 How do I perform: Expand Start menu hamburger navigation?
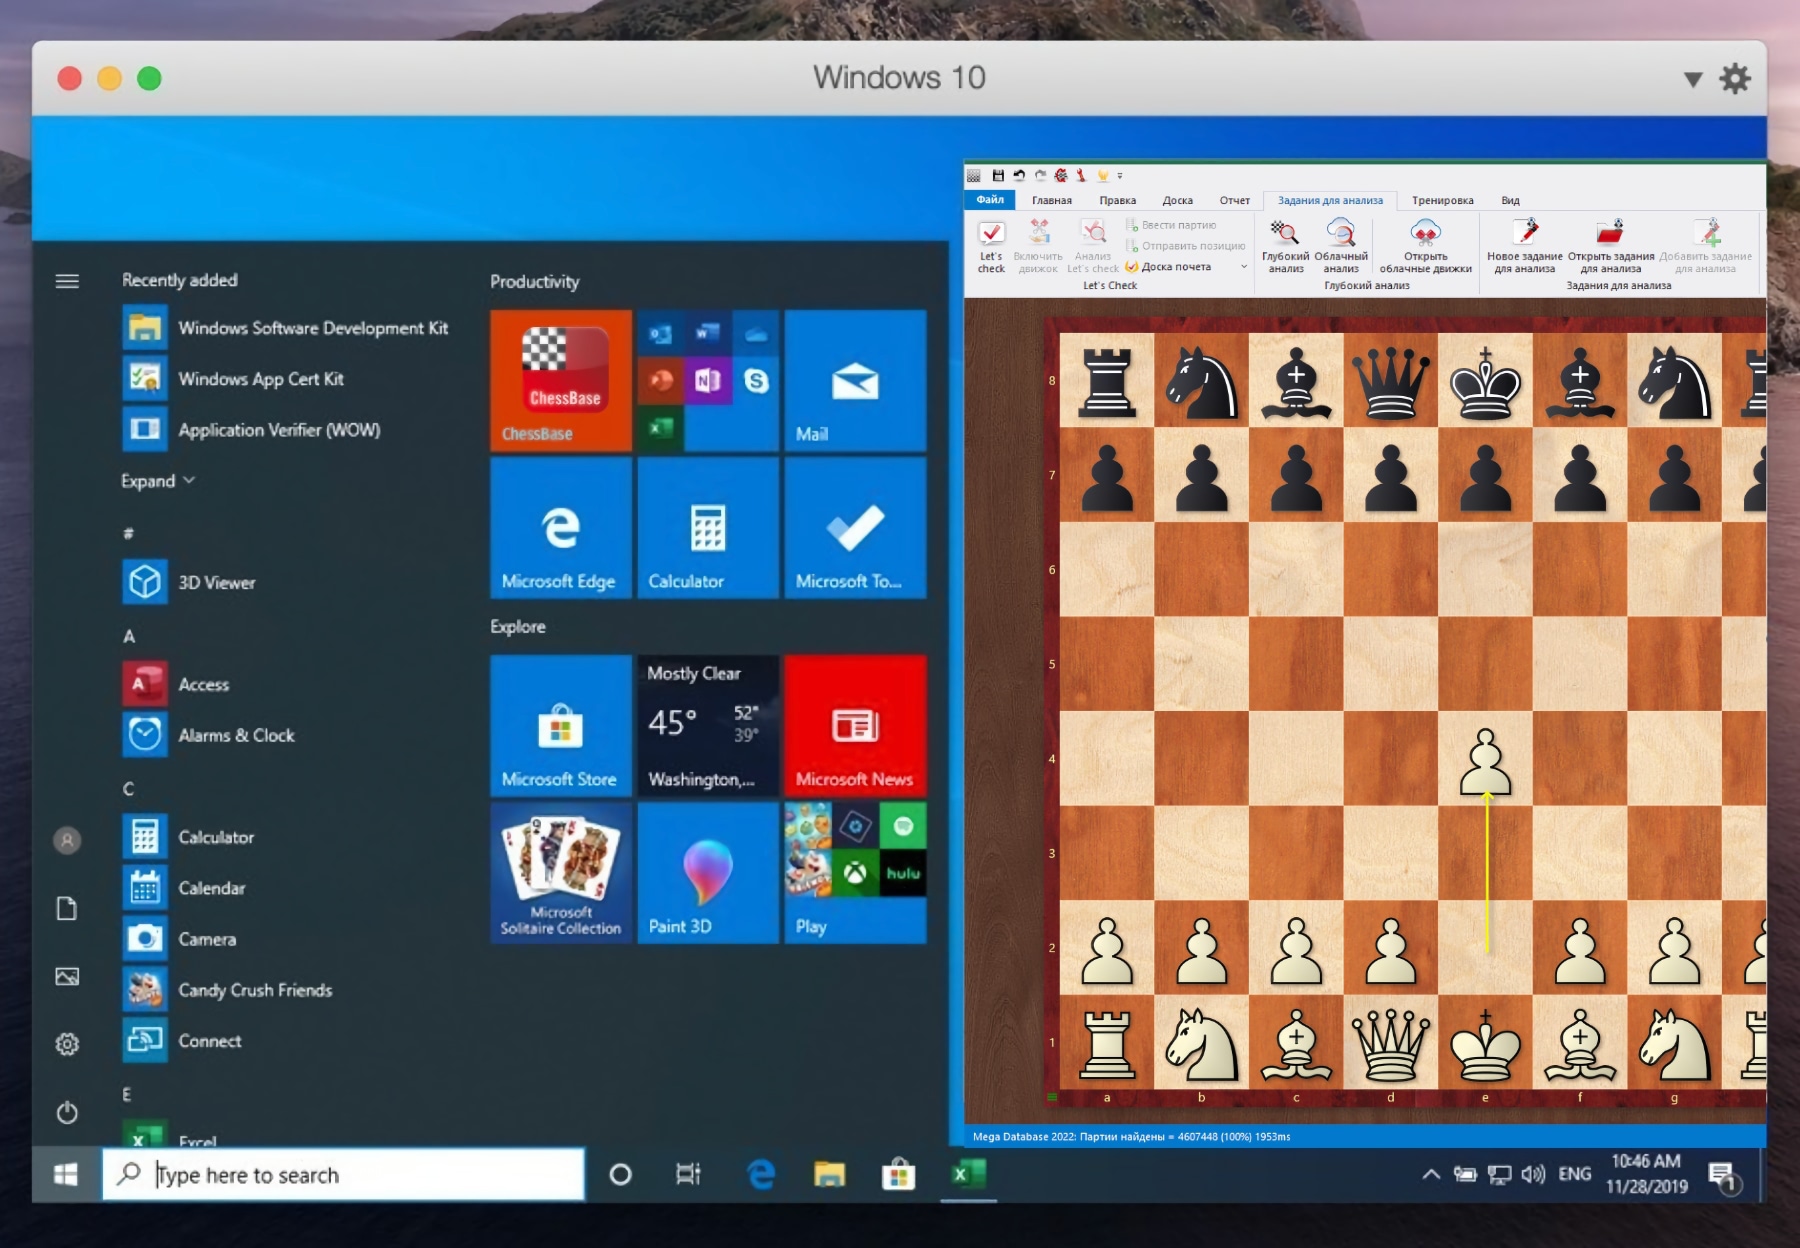point(67,281)
